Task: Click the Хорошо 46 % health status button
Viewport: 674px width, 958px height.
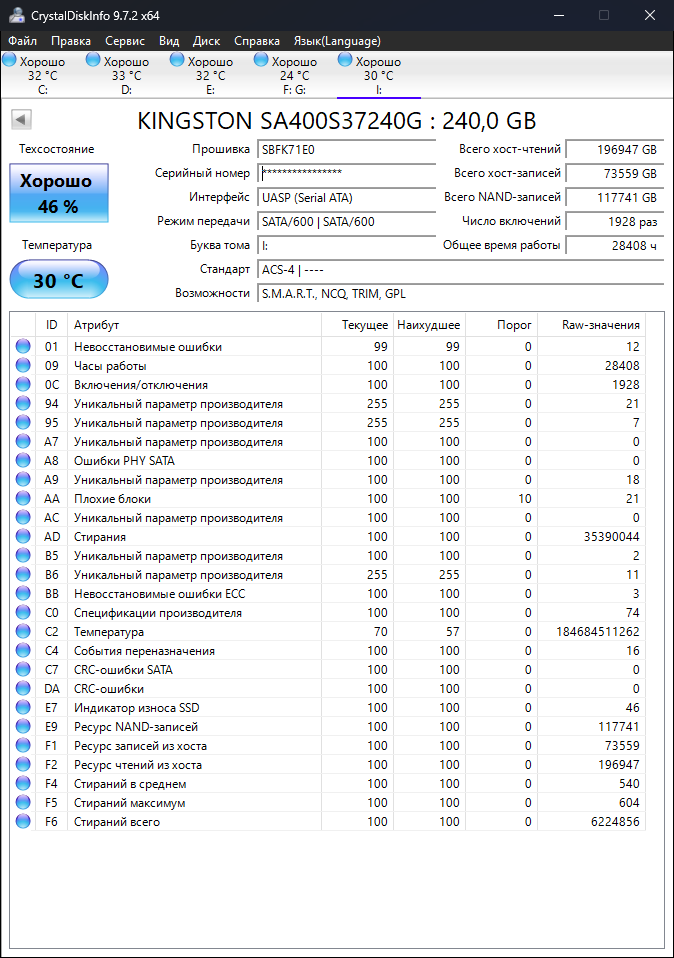Action: tap(59, 193)
